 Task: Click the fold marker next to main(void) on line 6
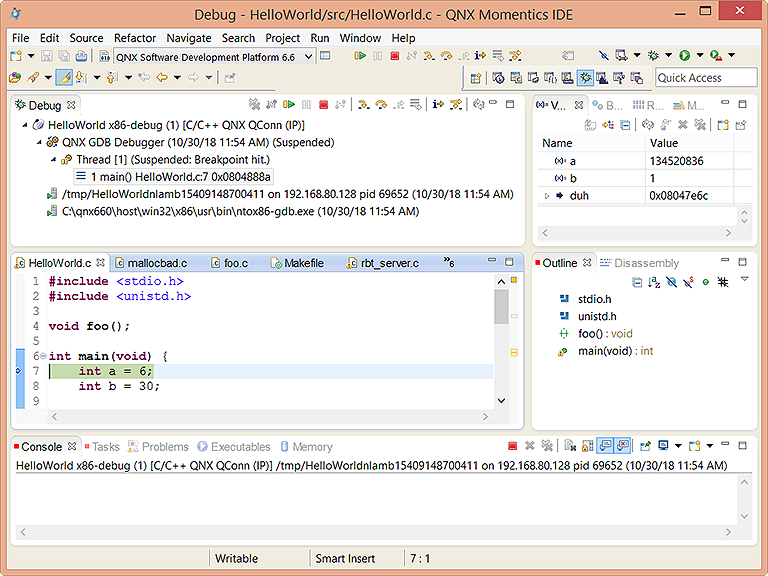point(42,356)
